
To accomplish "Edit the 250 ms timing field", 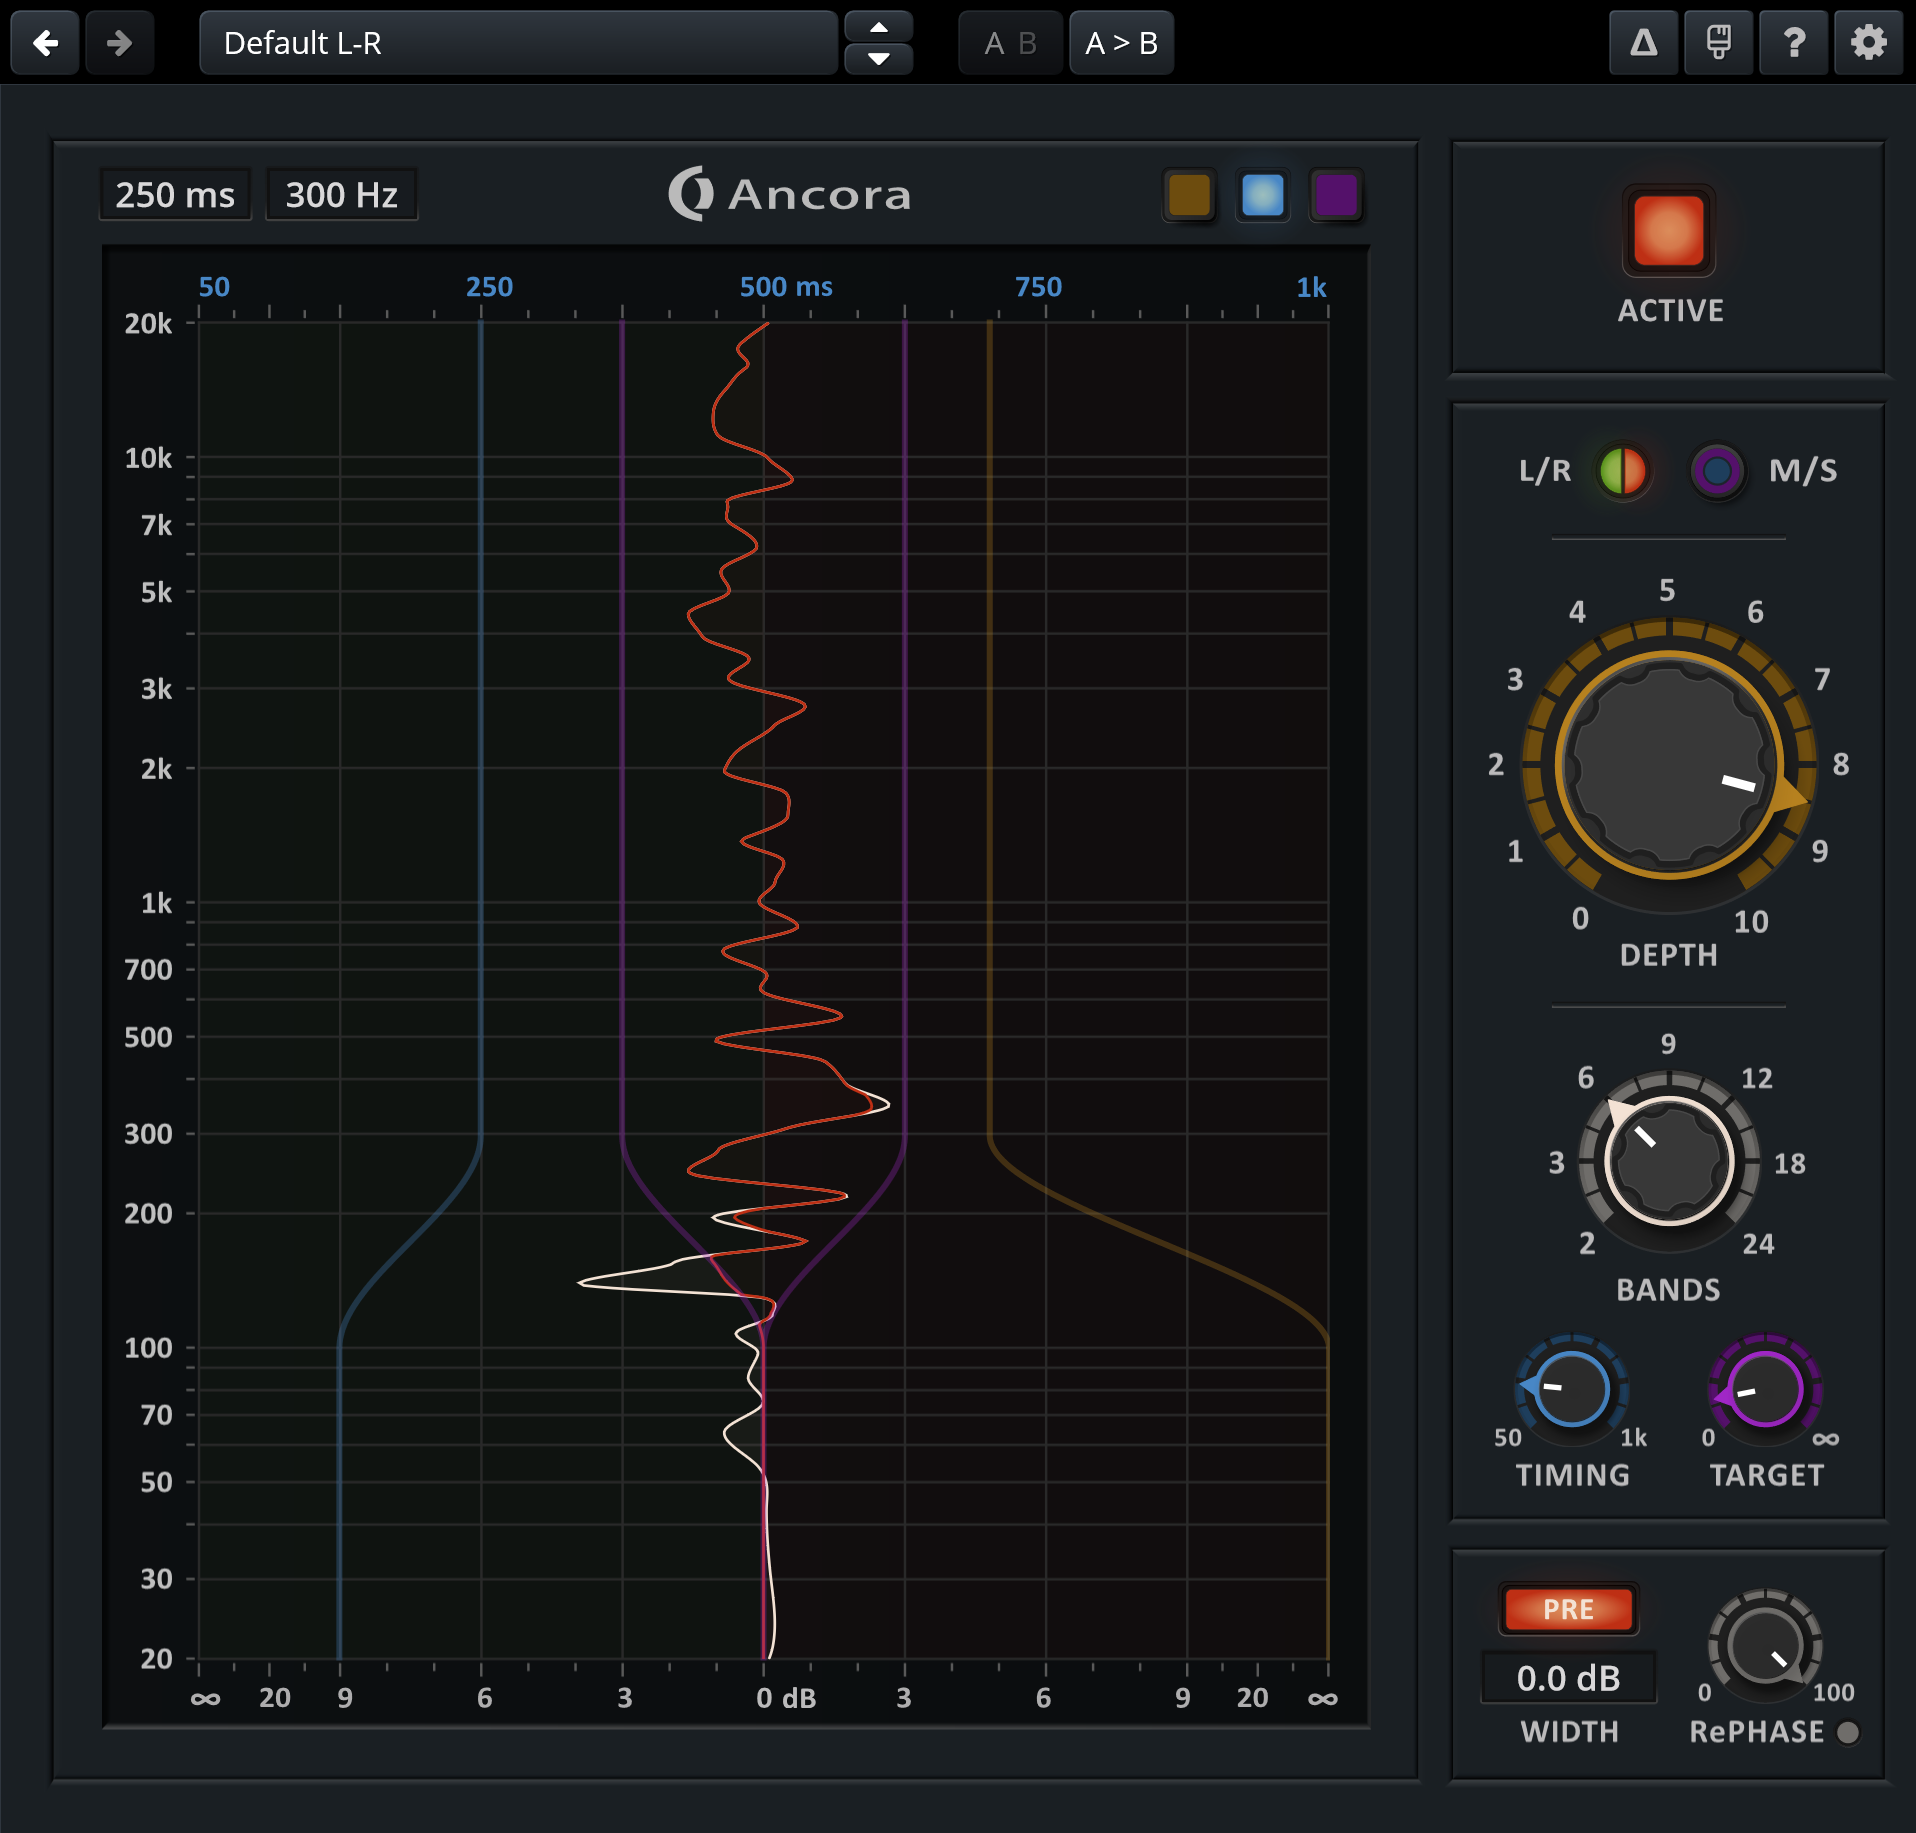I will pos(175,194).
